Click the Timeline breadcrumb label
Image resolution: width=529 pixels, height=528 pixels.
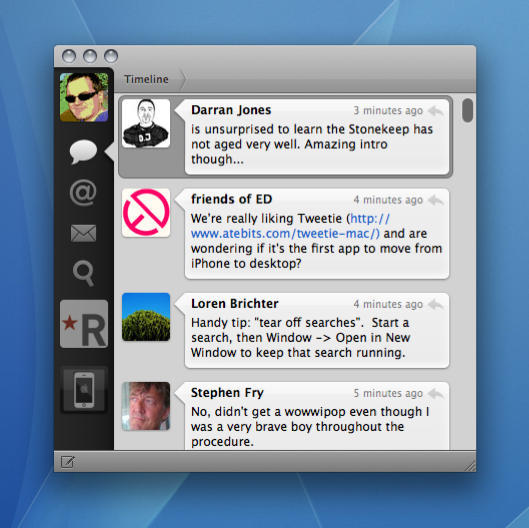click(146, 79)
